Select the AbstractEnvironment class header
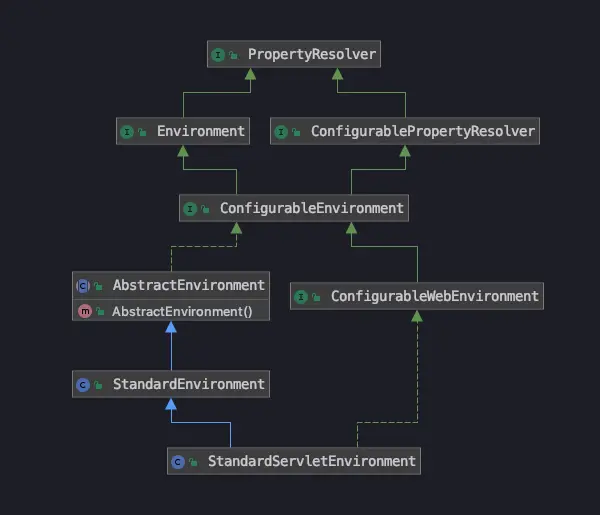Viewport: 600px width, 515px height. tap(171, 285)
